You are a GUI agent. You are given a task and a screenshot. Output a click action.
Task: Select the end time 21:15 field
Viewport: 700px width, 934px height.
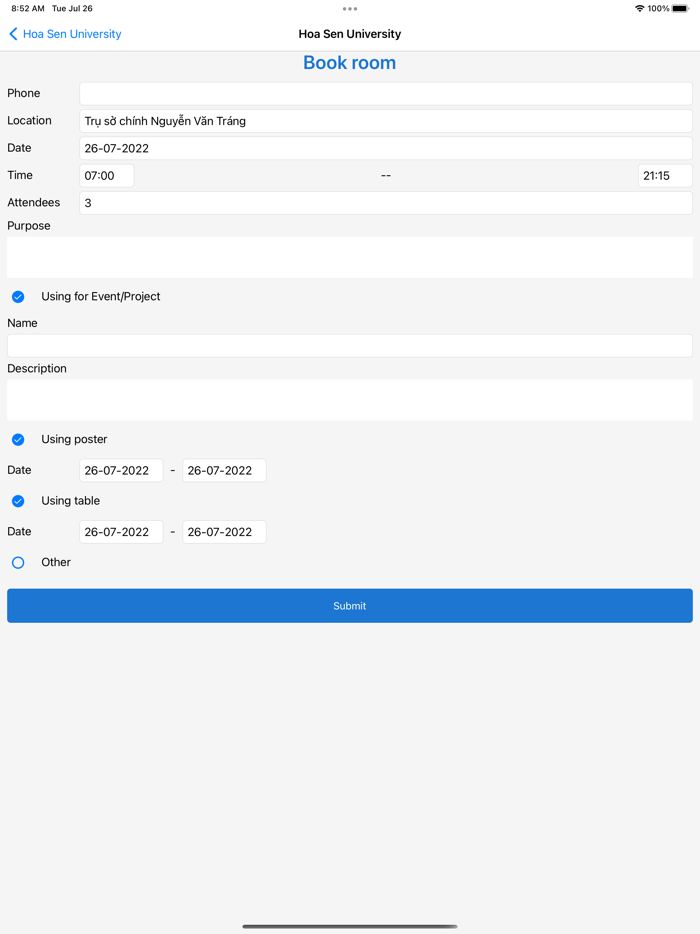665,176
